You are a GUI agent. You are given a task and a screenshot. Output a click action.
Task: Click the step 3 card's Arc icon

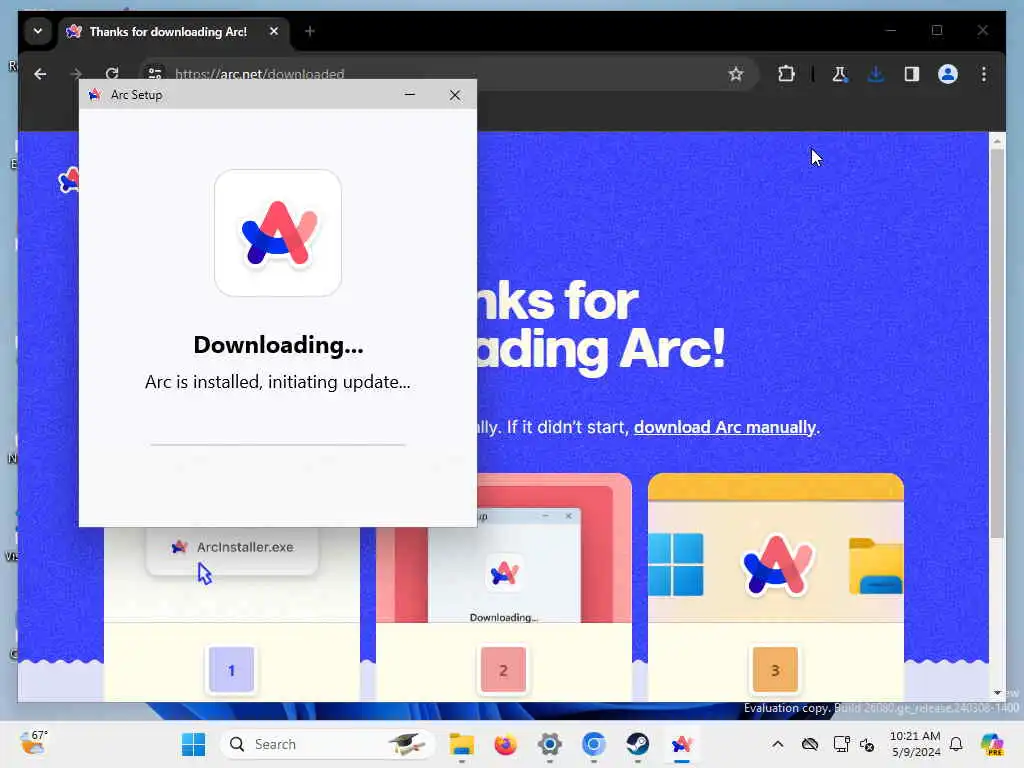tap(777, 565)
